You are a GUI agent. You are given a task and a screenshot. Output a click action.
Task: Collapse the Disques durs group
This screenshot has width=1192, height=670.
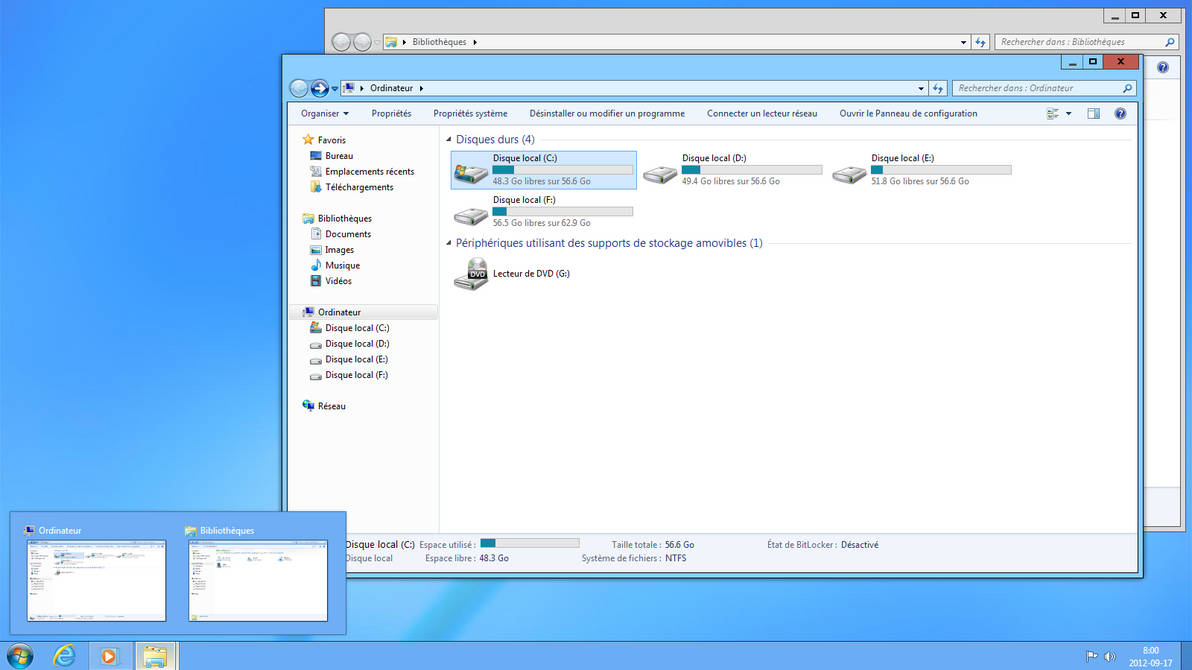click(x=449, y=140)
